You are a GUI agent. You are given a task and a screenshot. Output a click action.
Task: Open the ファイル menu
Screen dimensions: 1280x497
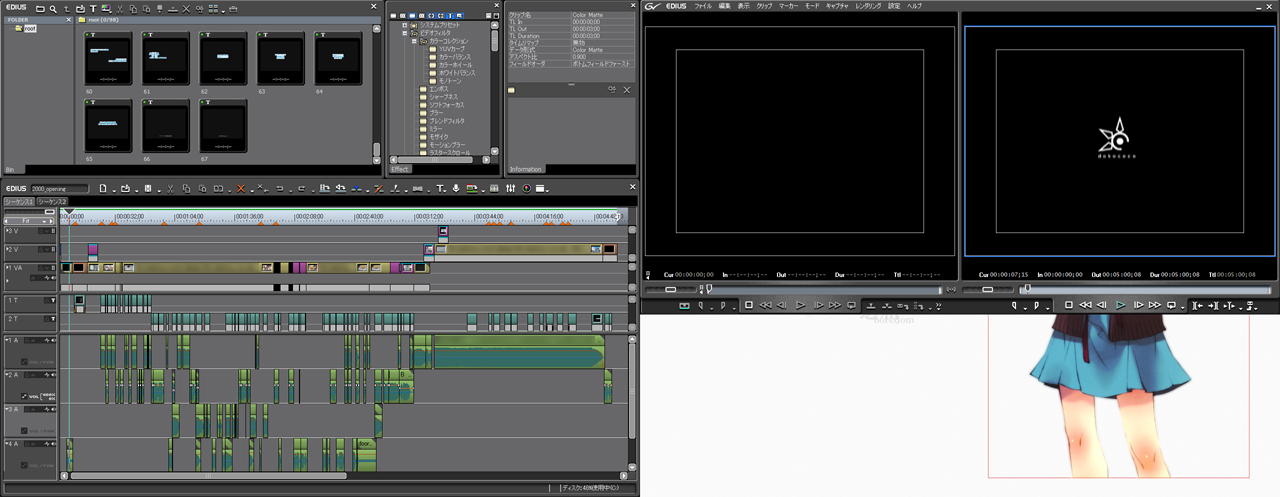[703, 6]
